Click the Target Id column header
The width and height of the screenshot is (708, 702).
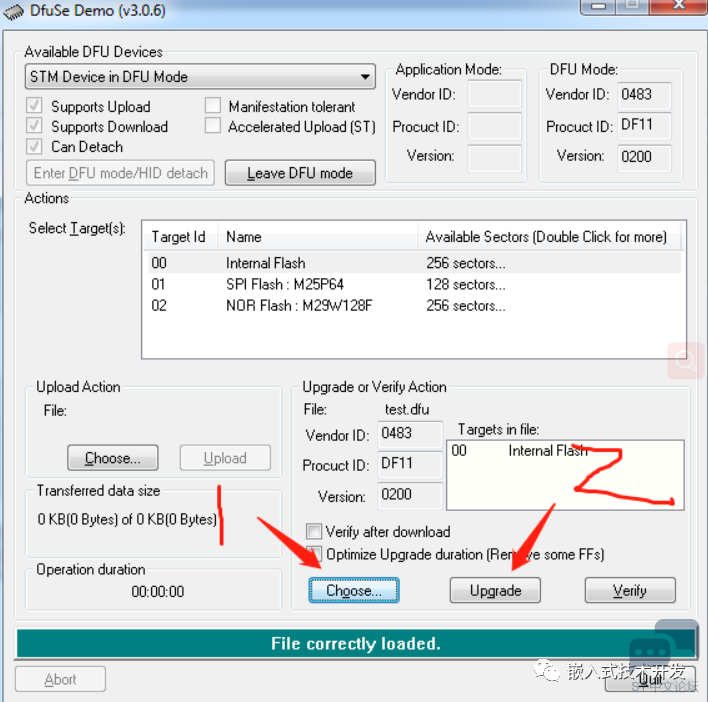click(181, 237)
